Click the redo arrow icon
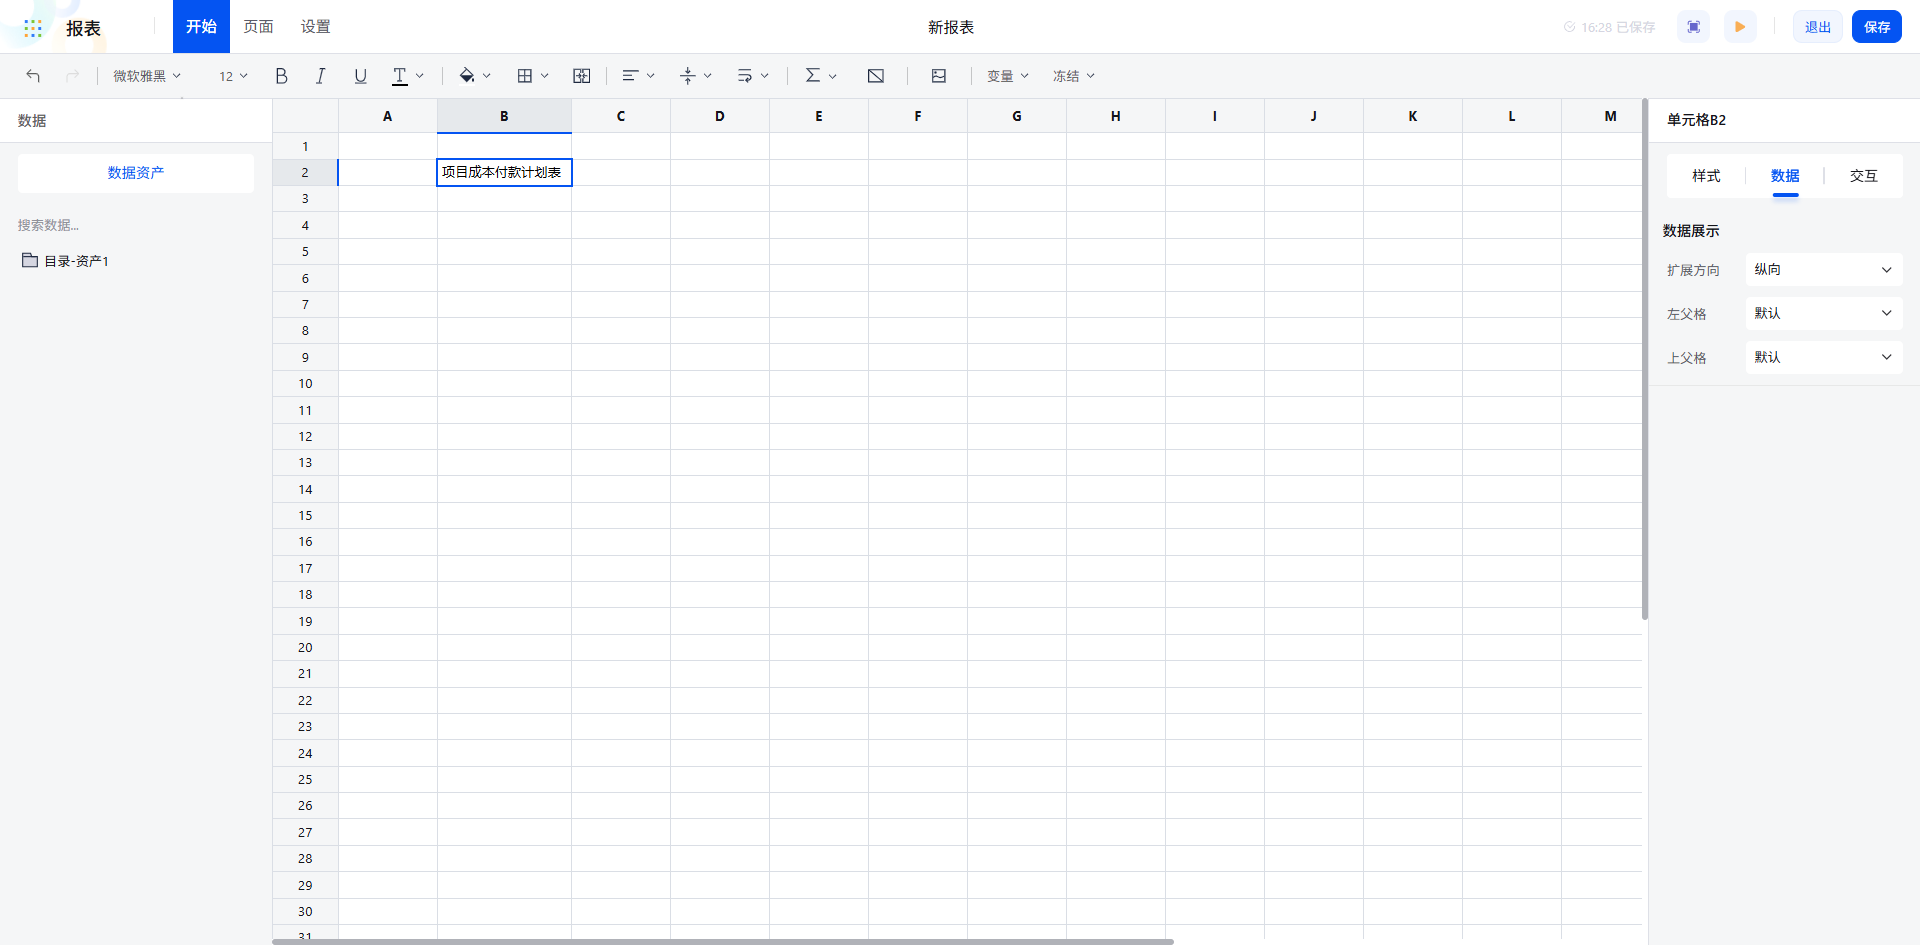Image resolution: width=1920 pixels, height=945 pixels. (x=72, y=76)
